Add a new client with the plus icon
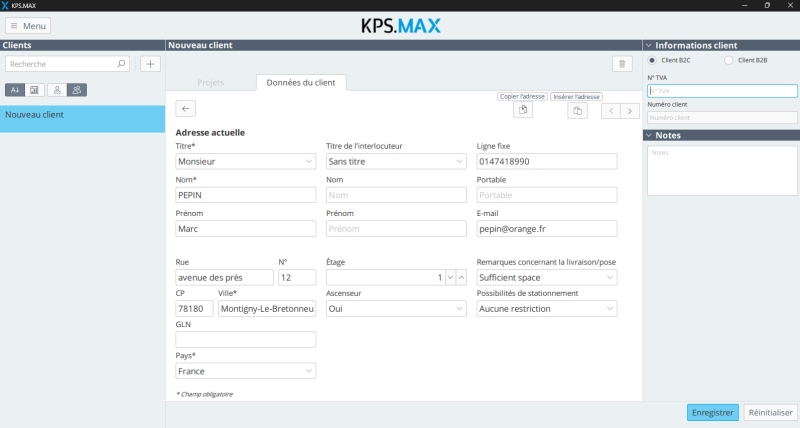This screenshot has width=800, height=428. pos(151,64)
